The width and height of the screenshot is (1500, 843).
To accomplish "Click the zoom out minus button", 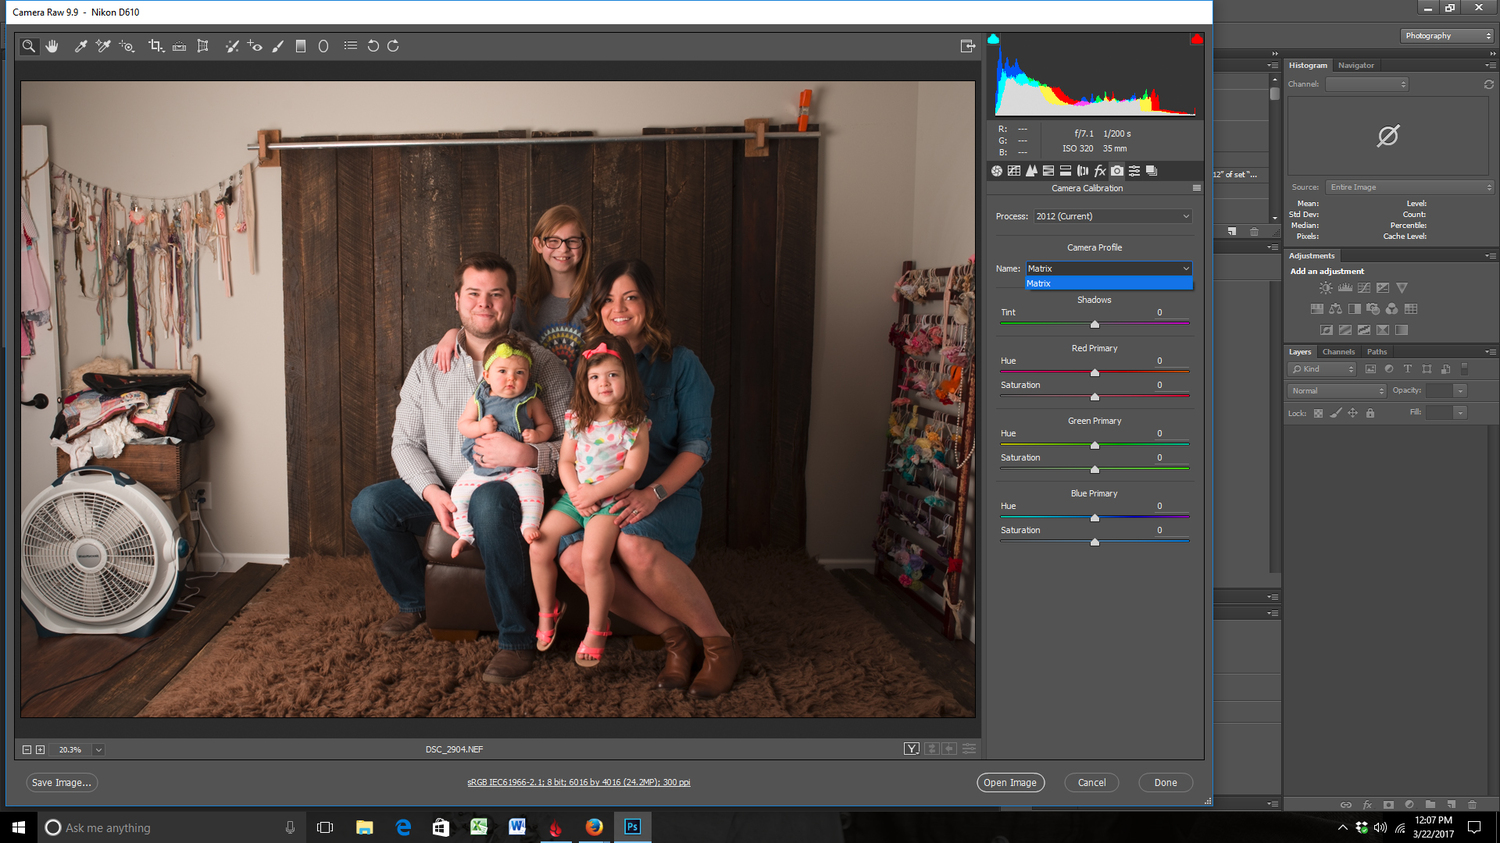I will [x=27, y=749].
